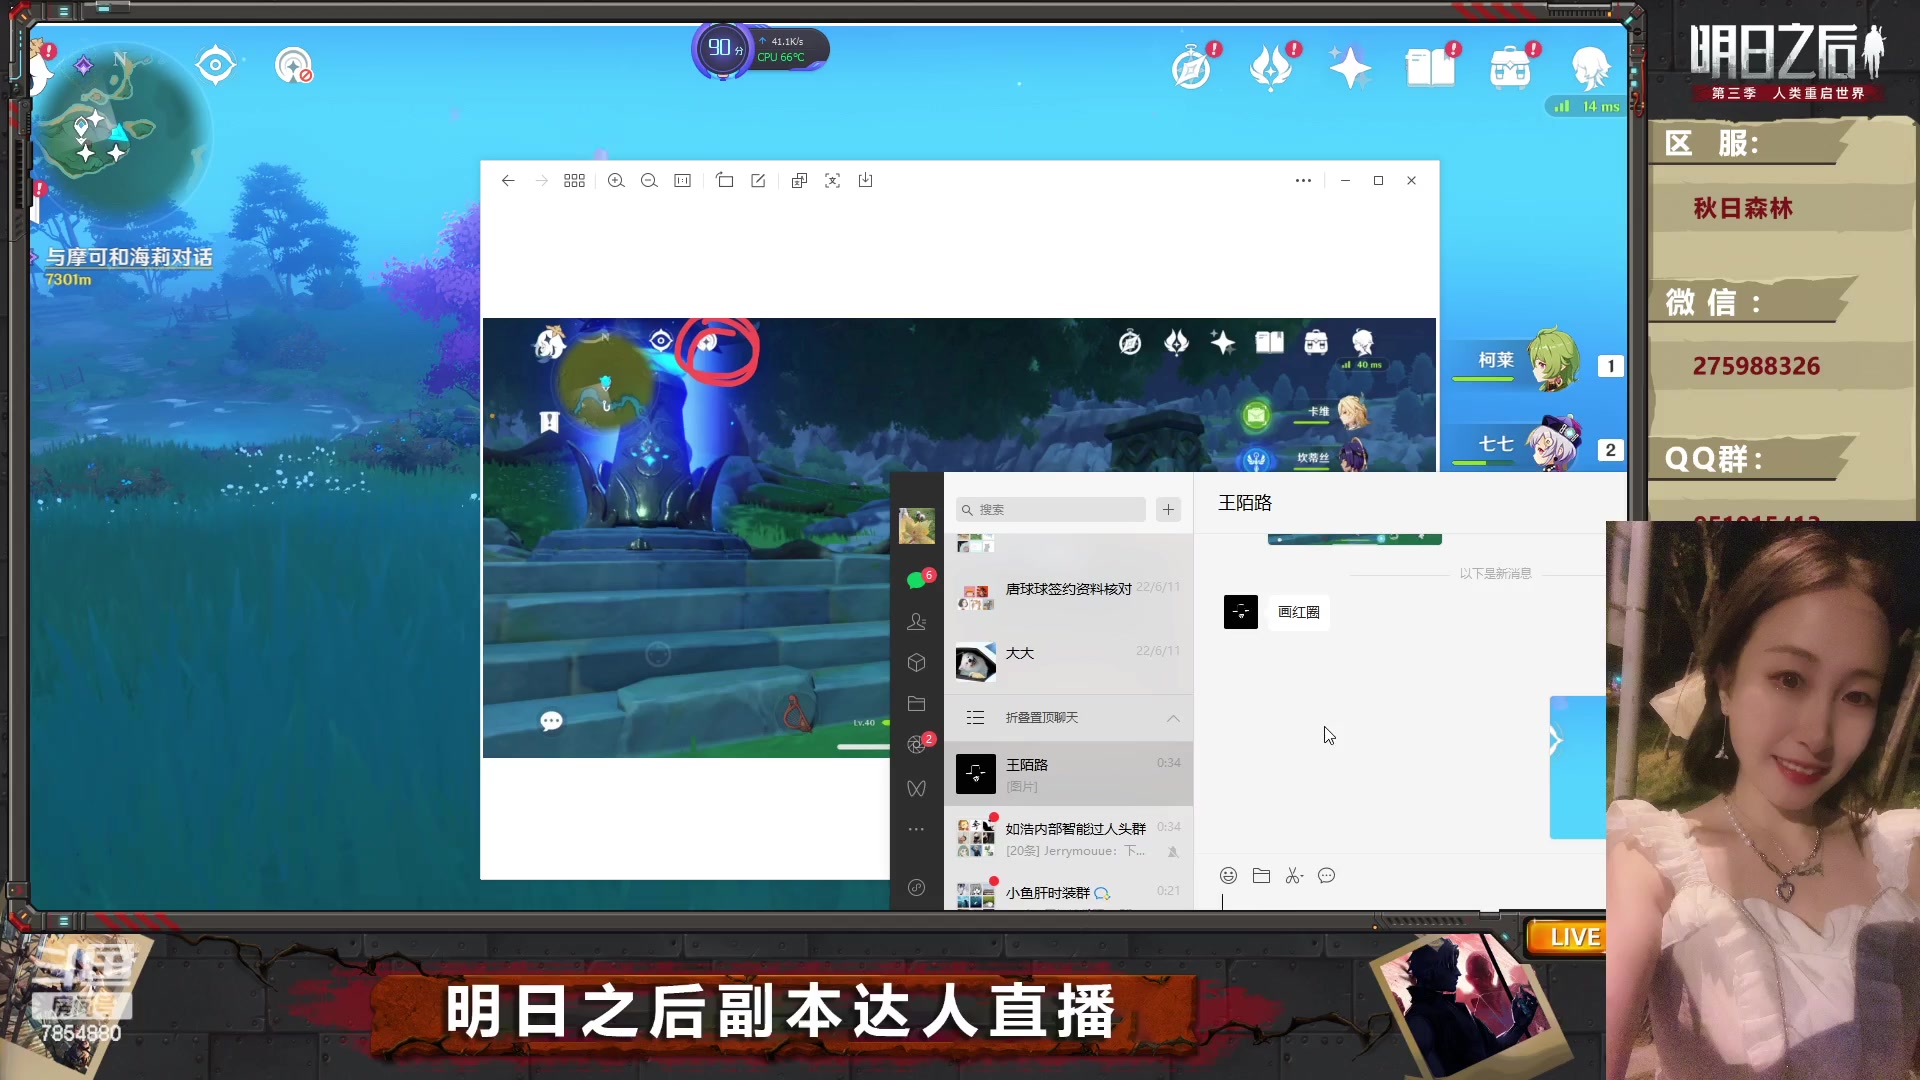
Task: Rotate the image in the viewer
Action: click(725, 180)
